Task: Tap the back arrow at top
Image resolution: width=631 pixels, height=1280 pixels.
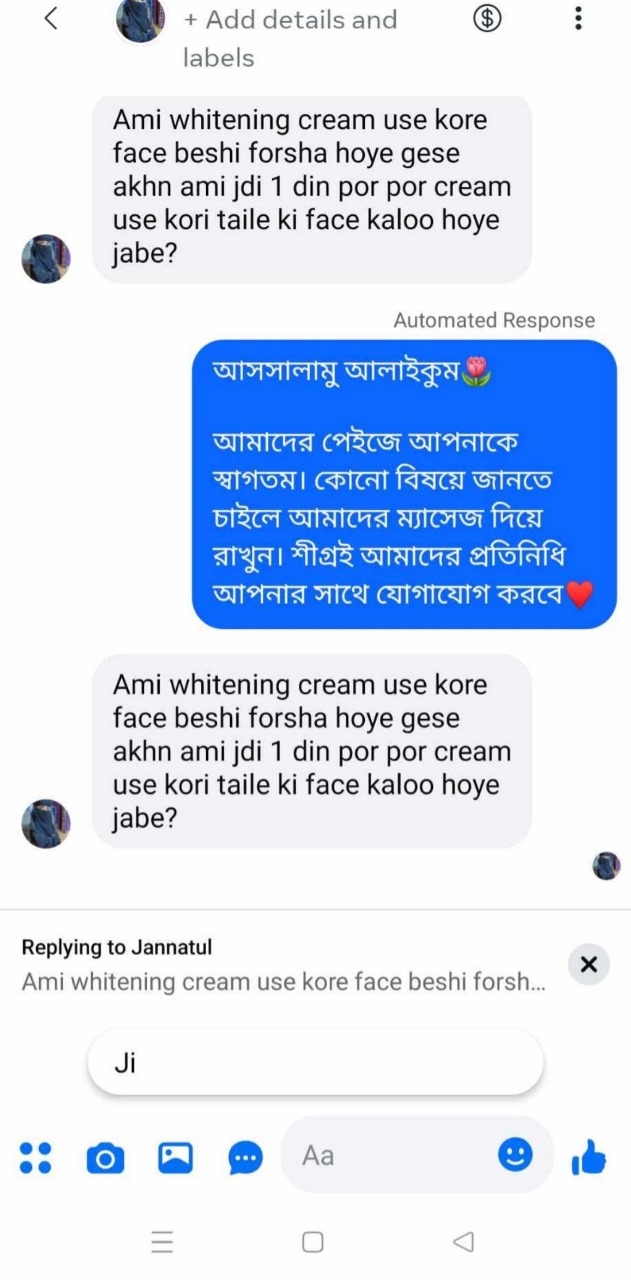Action: (52, 19)
